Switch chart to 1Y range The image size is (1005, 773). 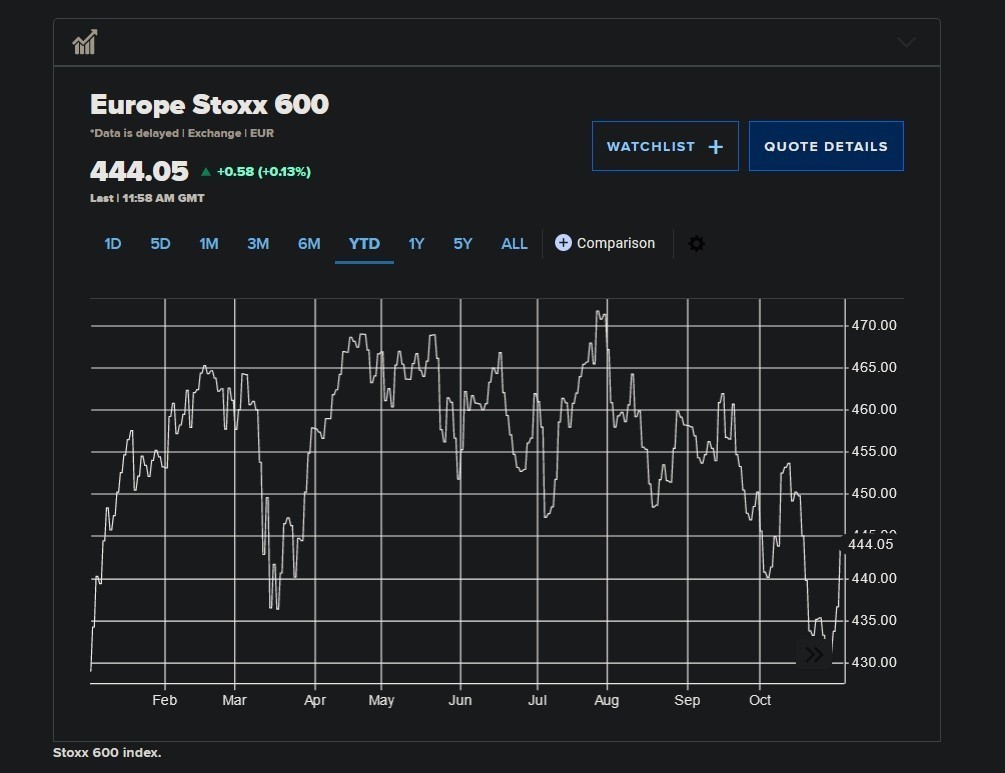click(416, 244)
